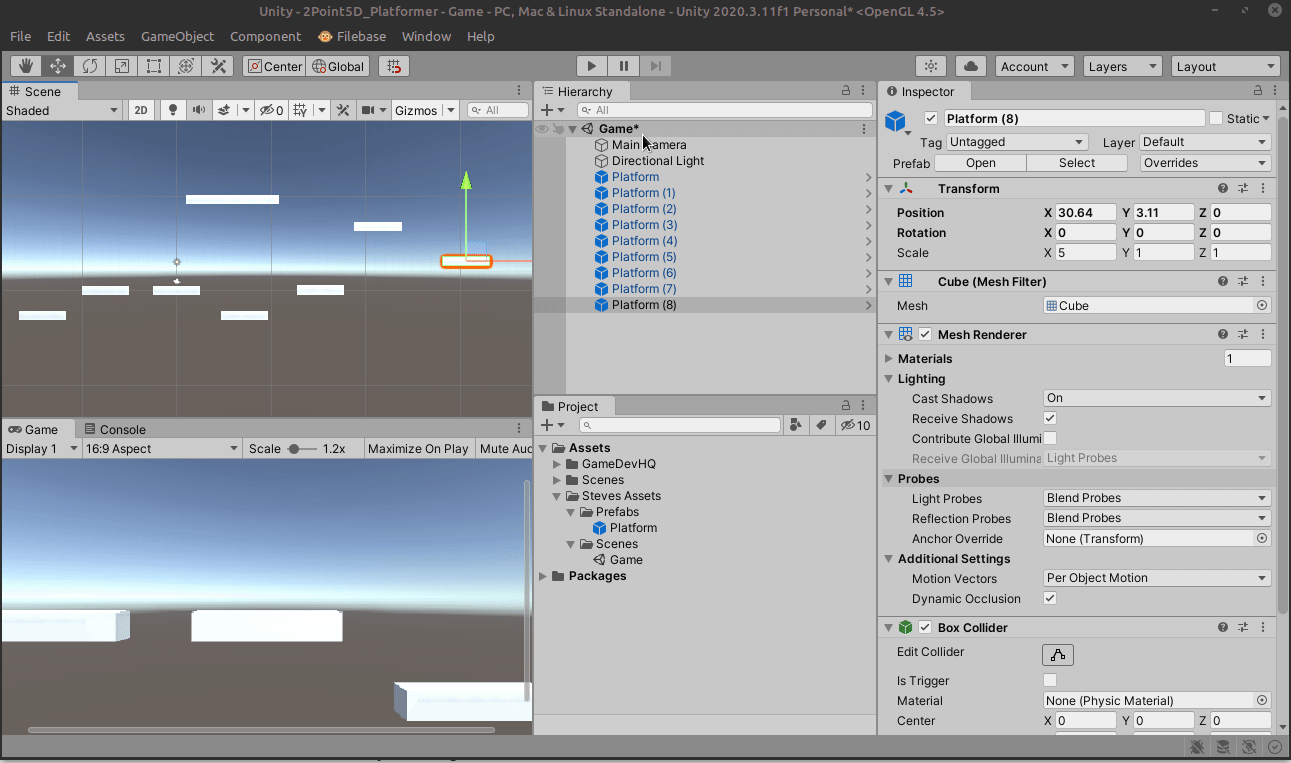Image resolution: width=1291 pixels, height=763 pixels.
Task: Open Mesh object picker for Cube
Action: (1262, 305)
